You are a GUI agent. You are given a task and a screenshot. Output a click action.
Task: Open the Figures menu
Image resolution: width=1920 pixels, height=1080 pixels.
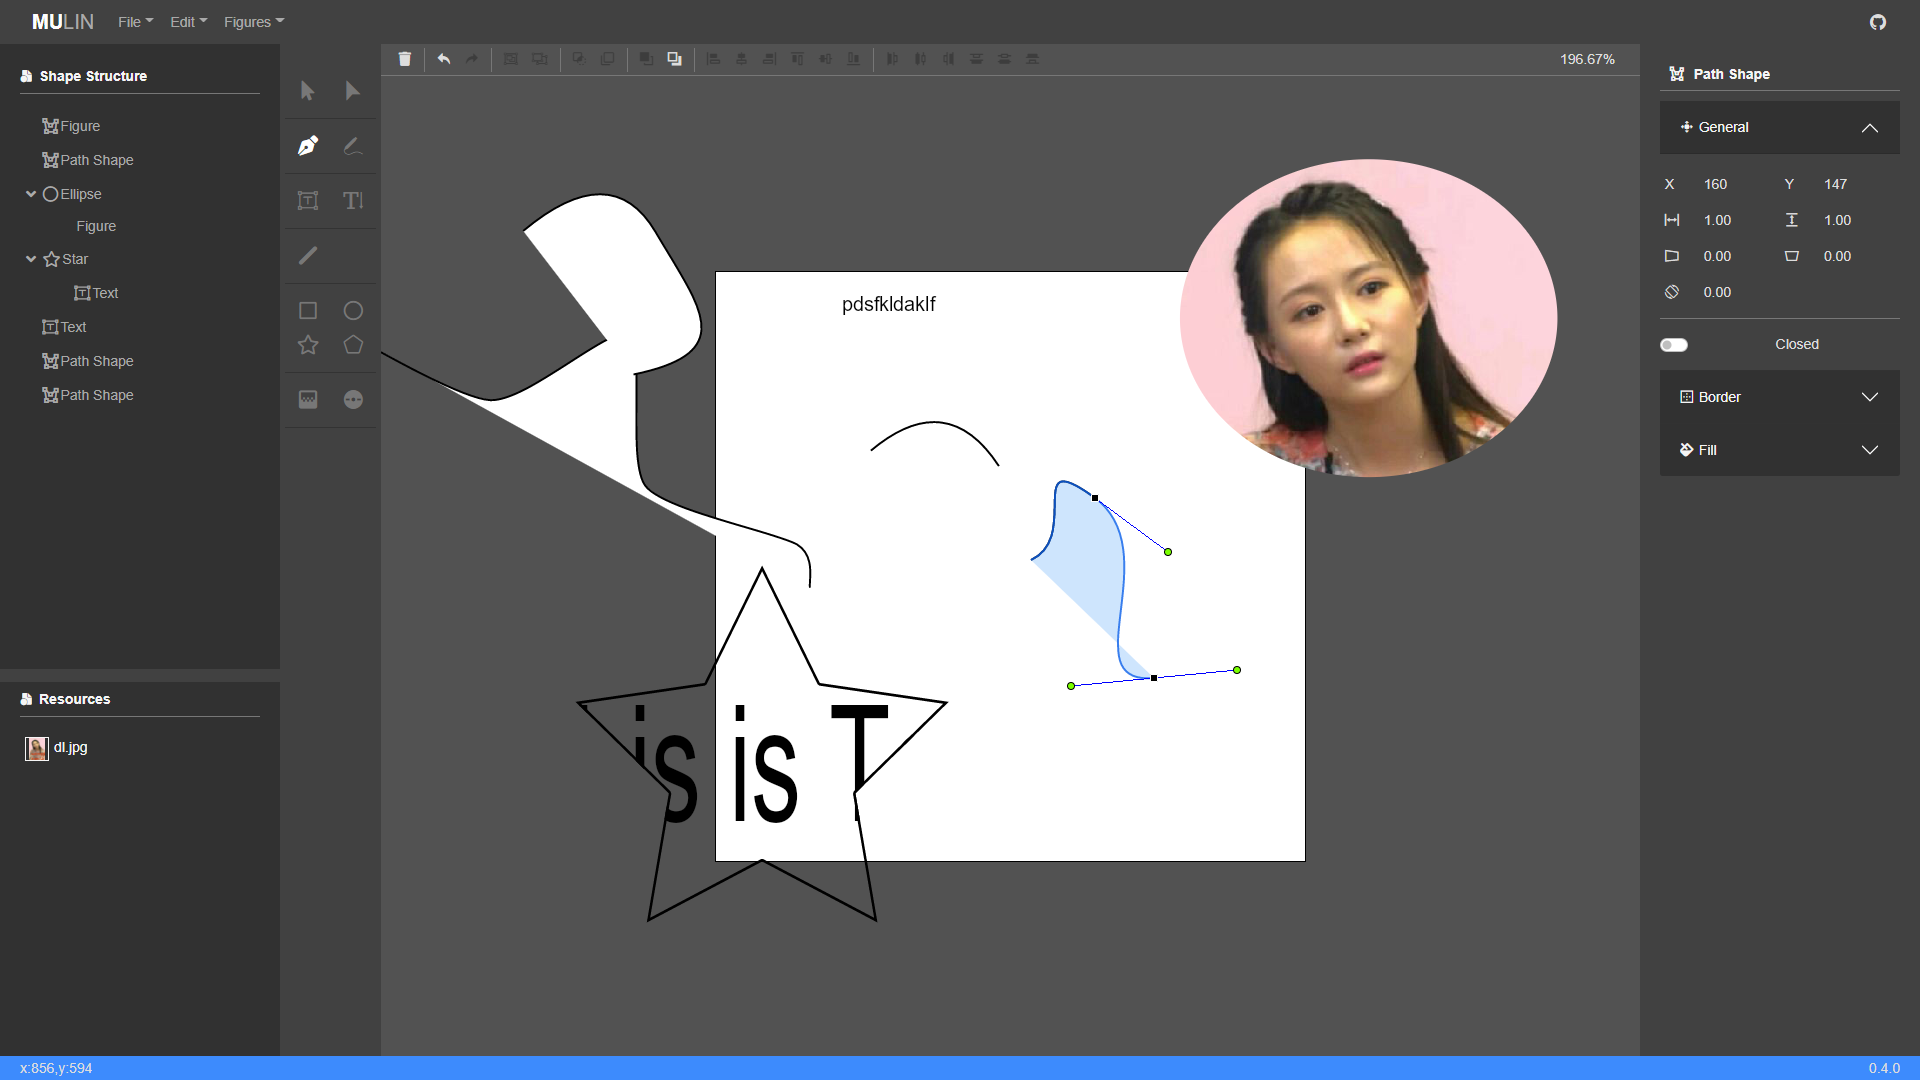point(254,22)
